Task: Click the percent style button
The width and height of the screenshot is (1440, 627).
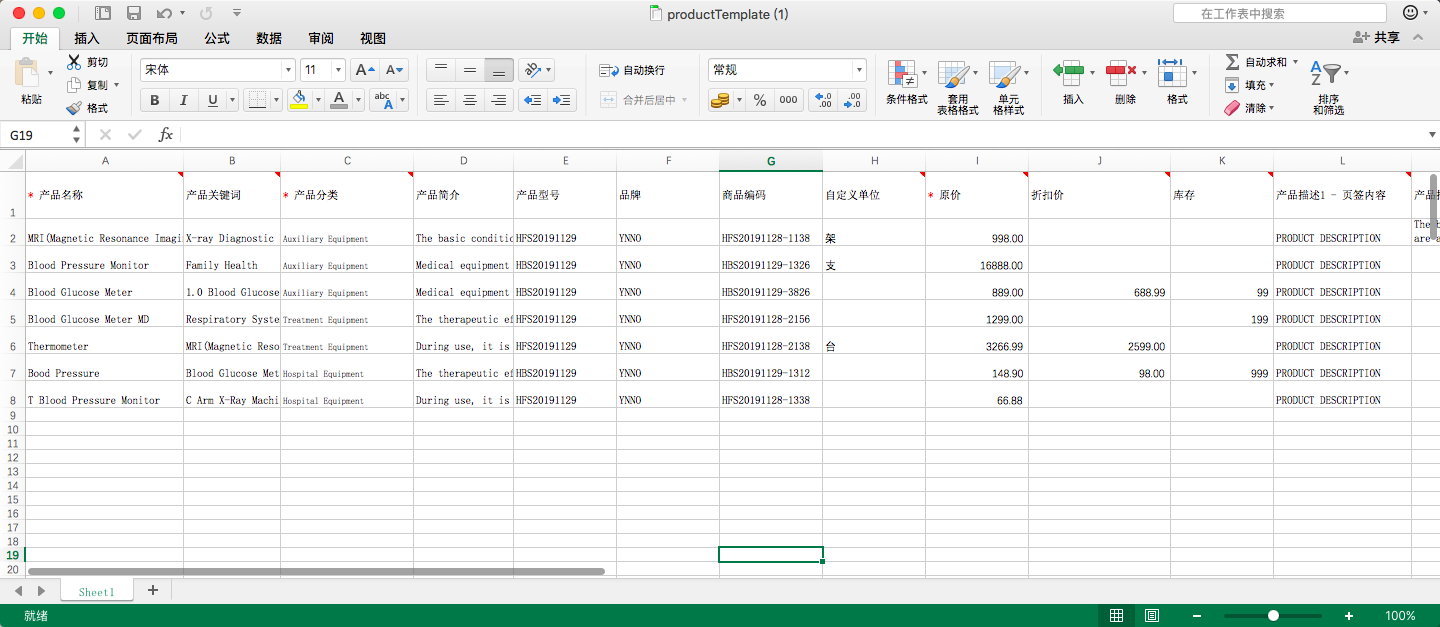Action: (760, 100)
